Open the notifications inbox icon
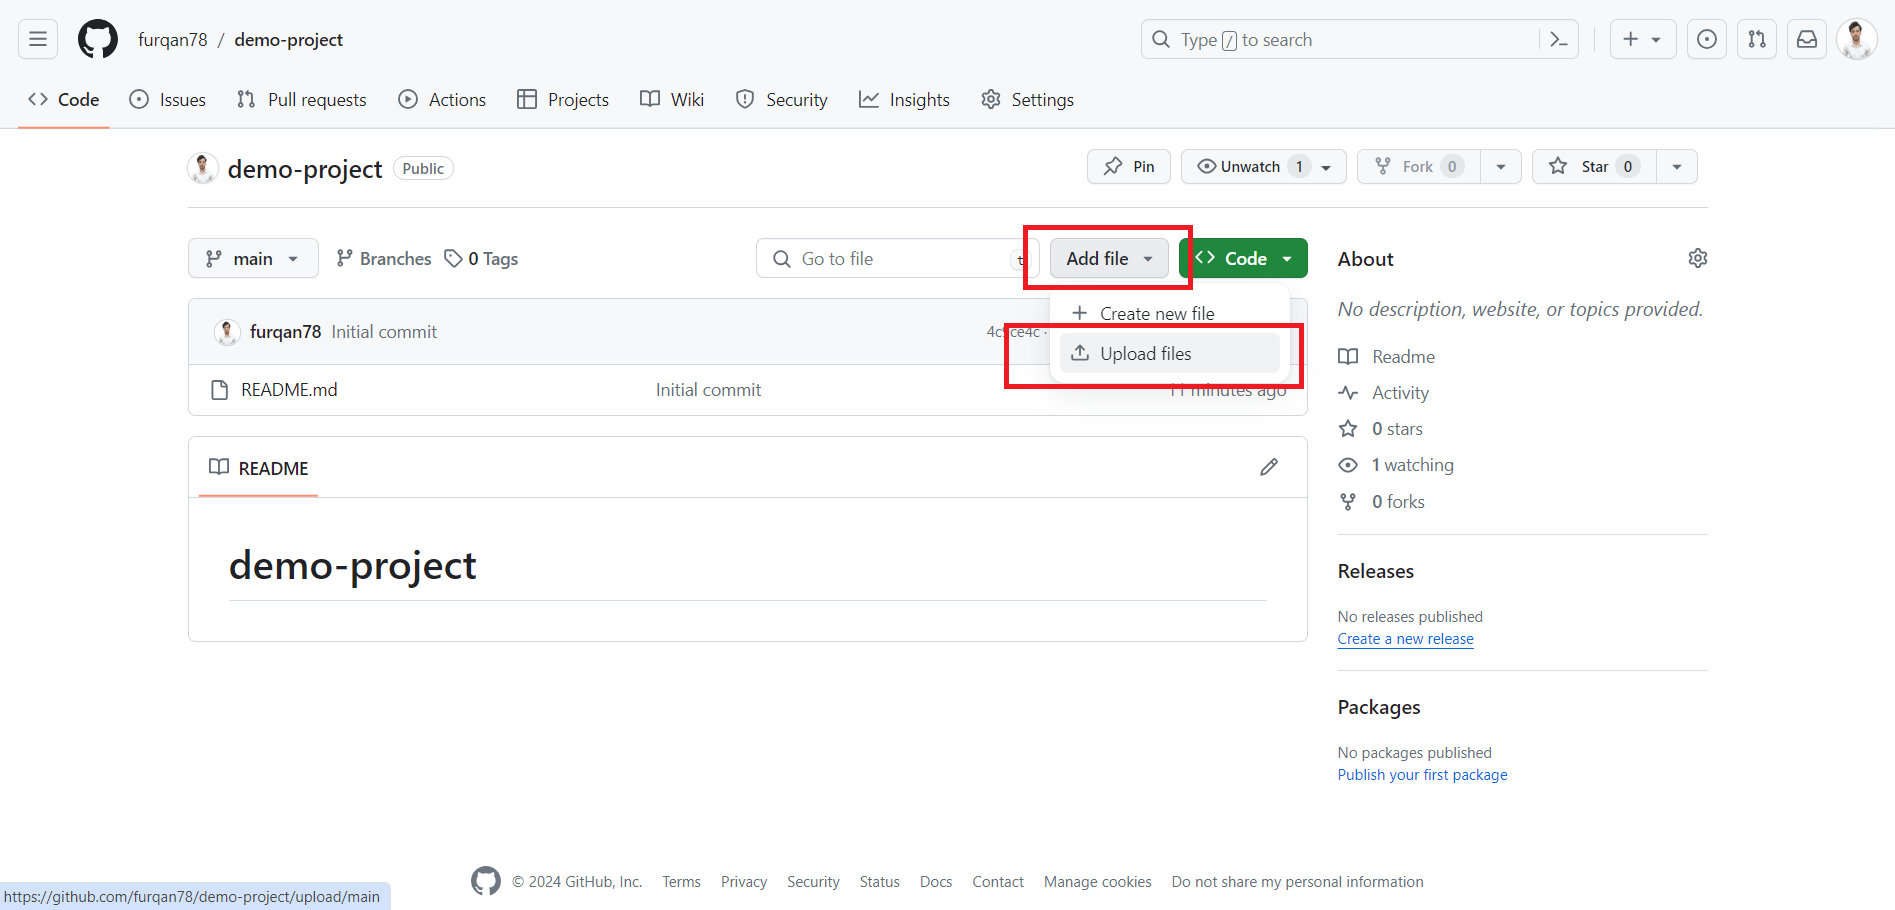The width and height of the screenshot is (1895, 910). 1806,39
